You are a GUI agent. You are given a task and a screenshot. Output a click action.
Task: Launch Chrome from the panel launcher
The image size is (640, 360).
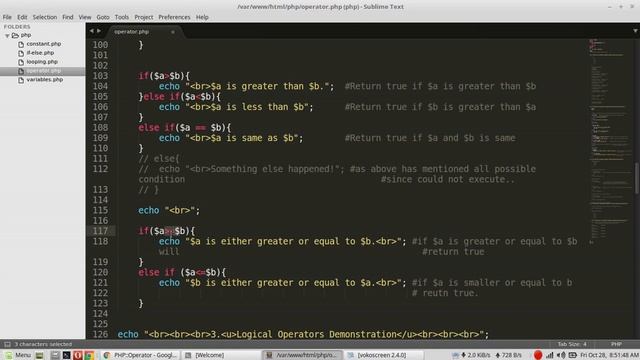89,355
